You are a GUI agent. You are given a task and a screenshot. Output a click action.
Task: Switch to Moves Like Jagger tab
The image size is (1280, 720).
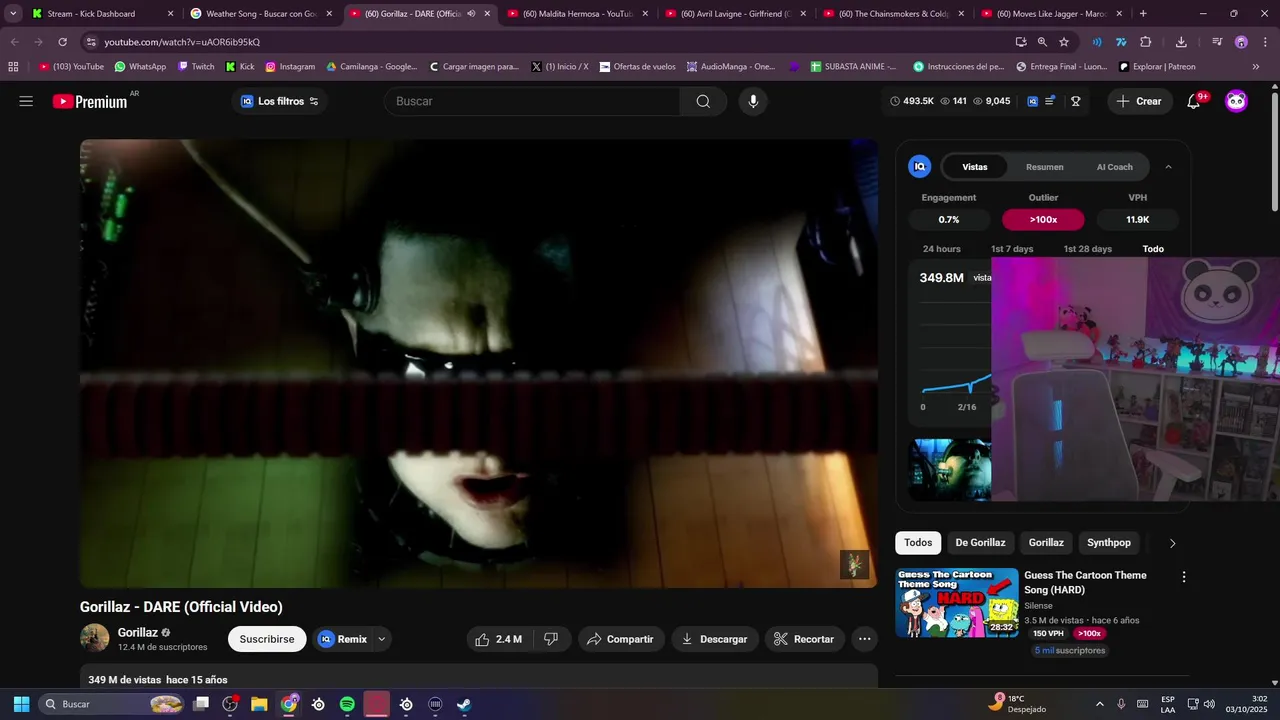1050,14
